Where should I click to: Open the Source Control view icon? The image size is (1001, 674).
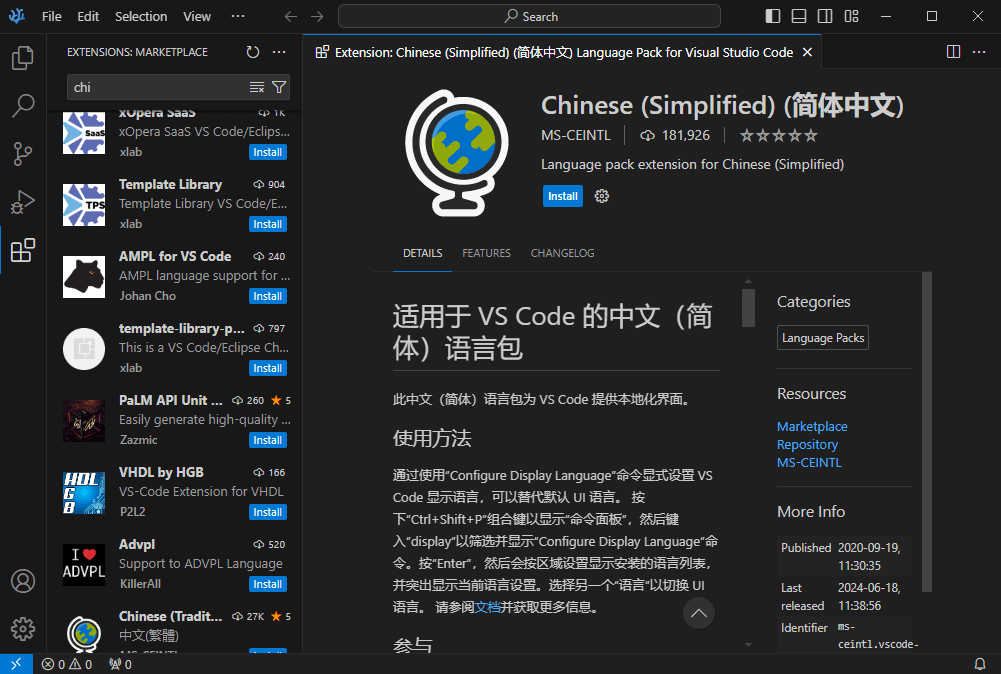[x=22, y=154]
